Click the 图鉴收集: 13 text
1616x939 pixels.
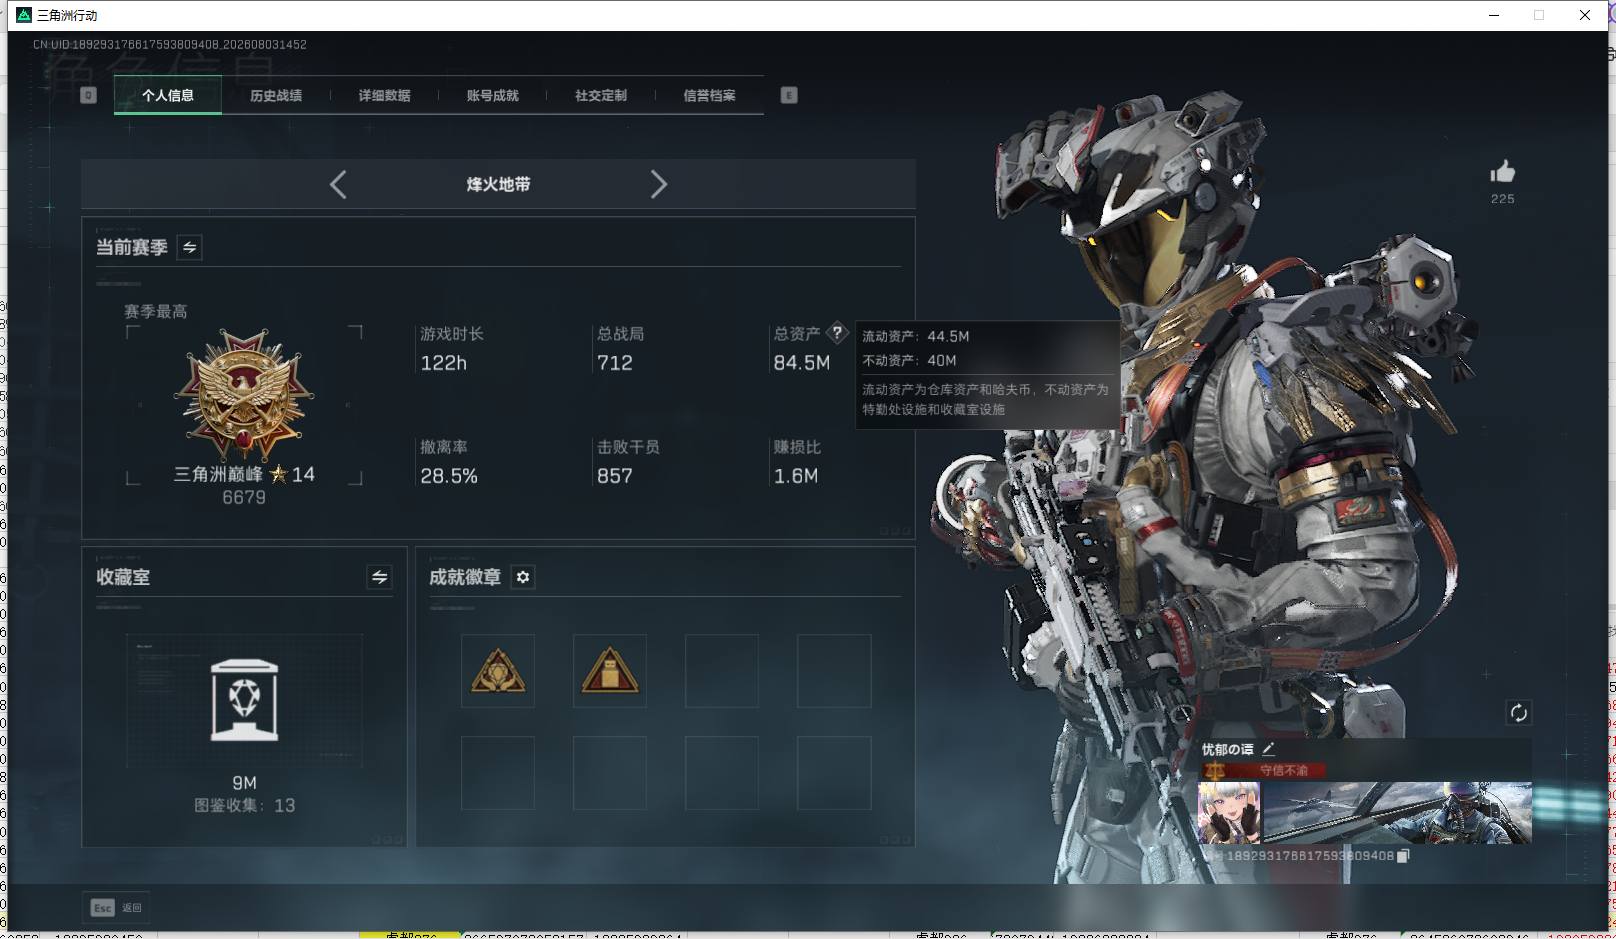pyautogui.click(x=244, y=805)
